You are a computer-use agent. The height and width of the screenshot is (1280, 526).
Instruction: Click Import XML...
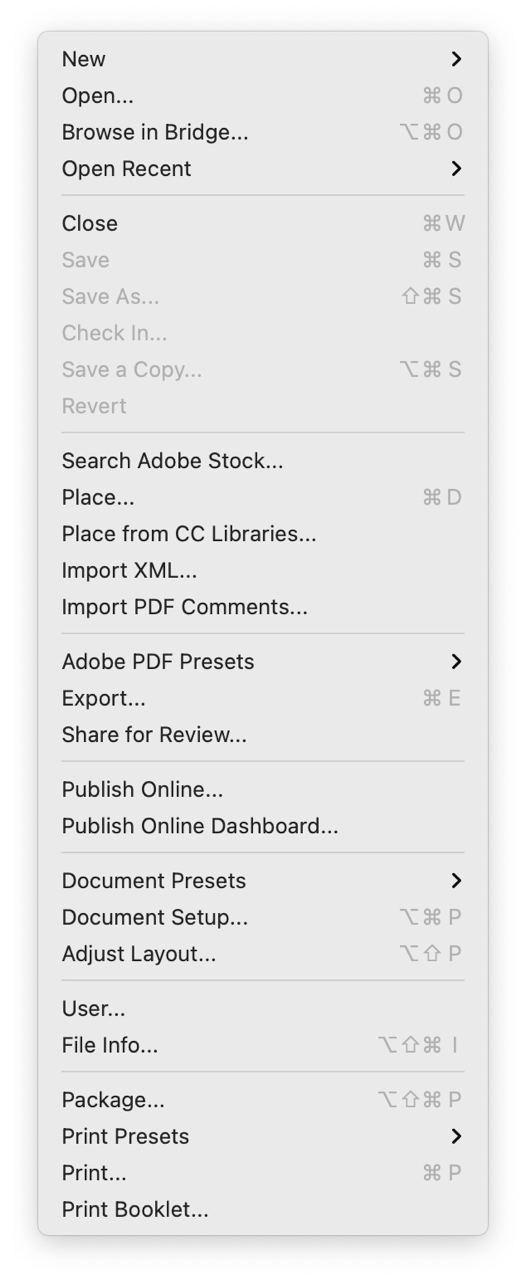coord(263,571)
